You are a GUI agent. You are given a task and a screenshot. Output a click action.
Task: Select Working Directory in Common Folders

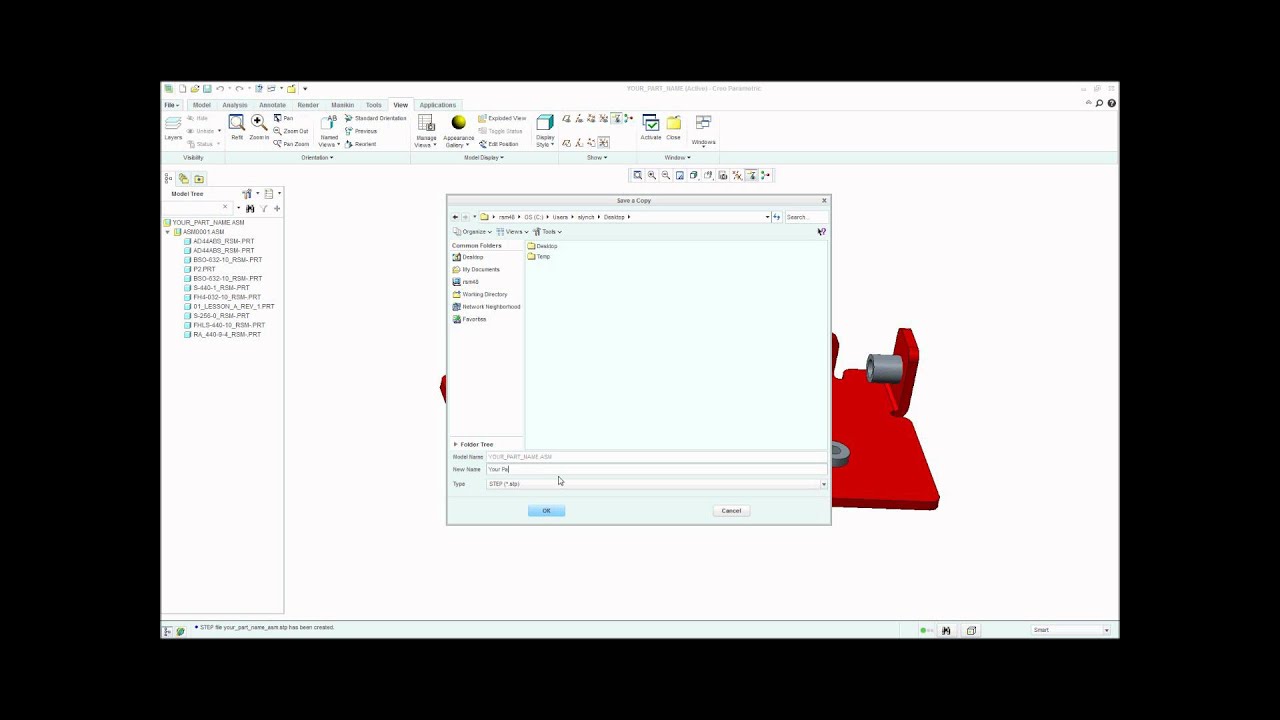[x=480, y=294]
